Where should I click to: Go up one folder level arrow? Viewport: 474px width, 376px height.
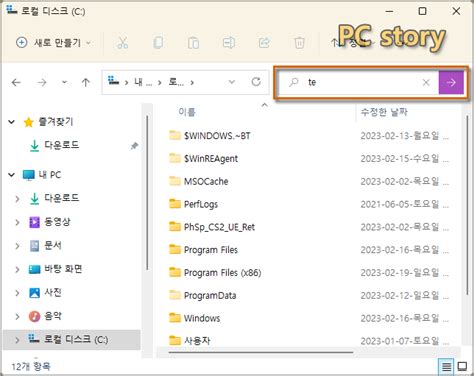(x=86, y=82)
